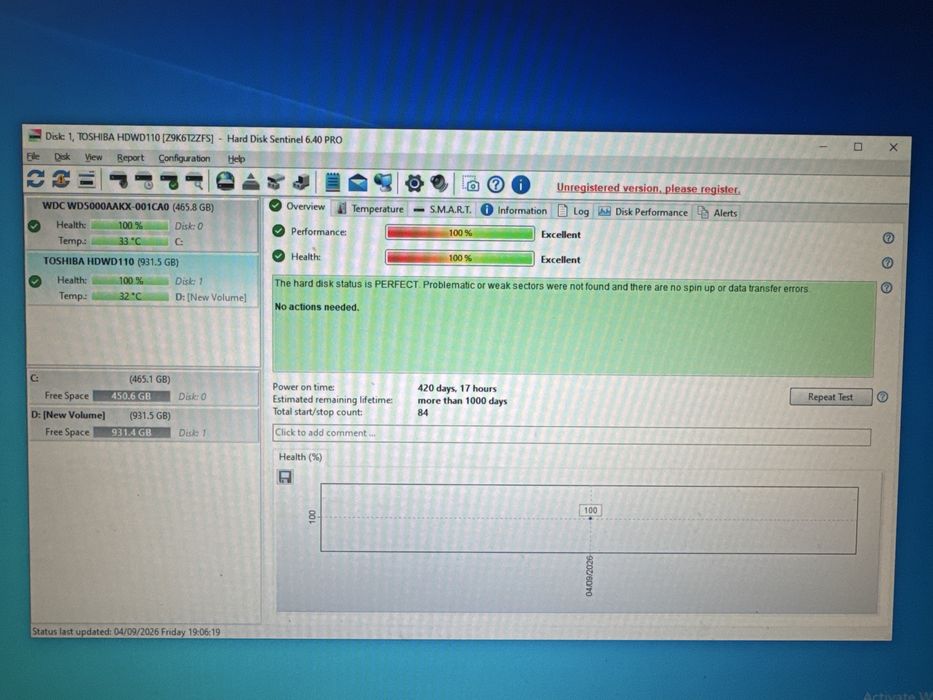Click the globe and disk toolbar icon
The width and height of the screenshot is (933, 700).
tap(225, 181)
